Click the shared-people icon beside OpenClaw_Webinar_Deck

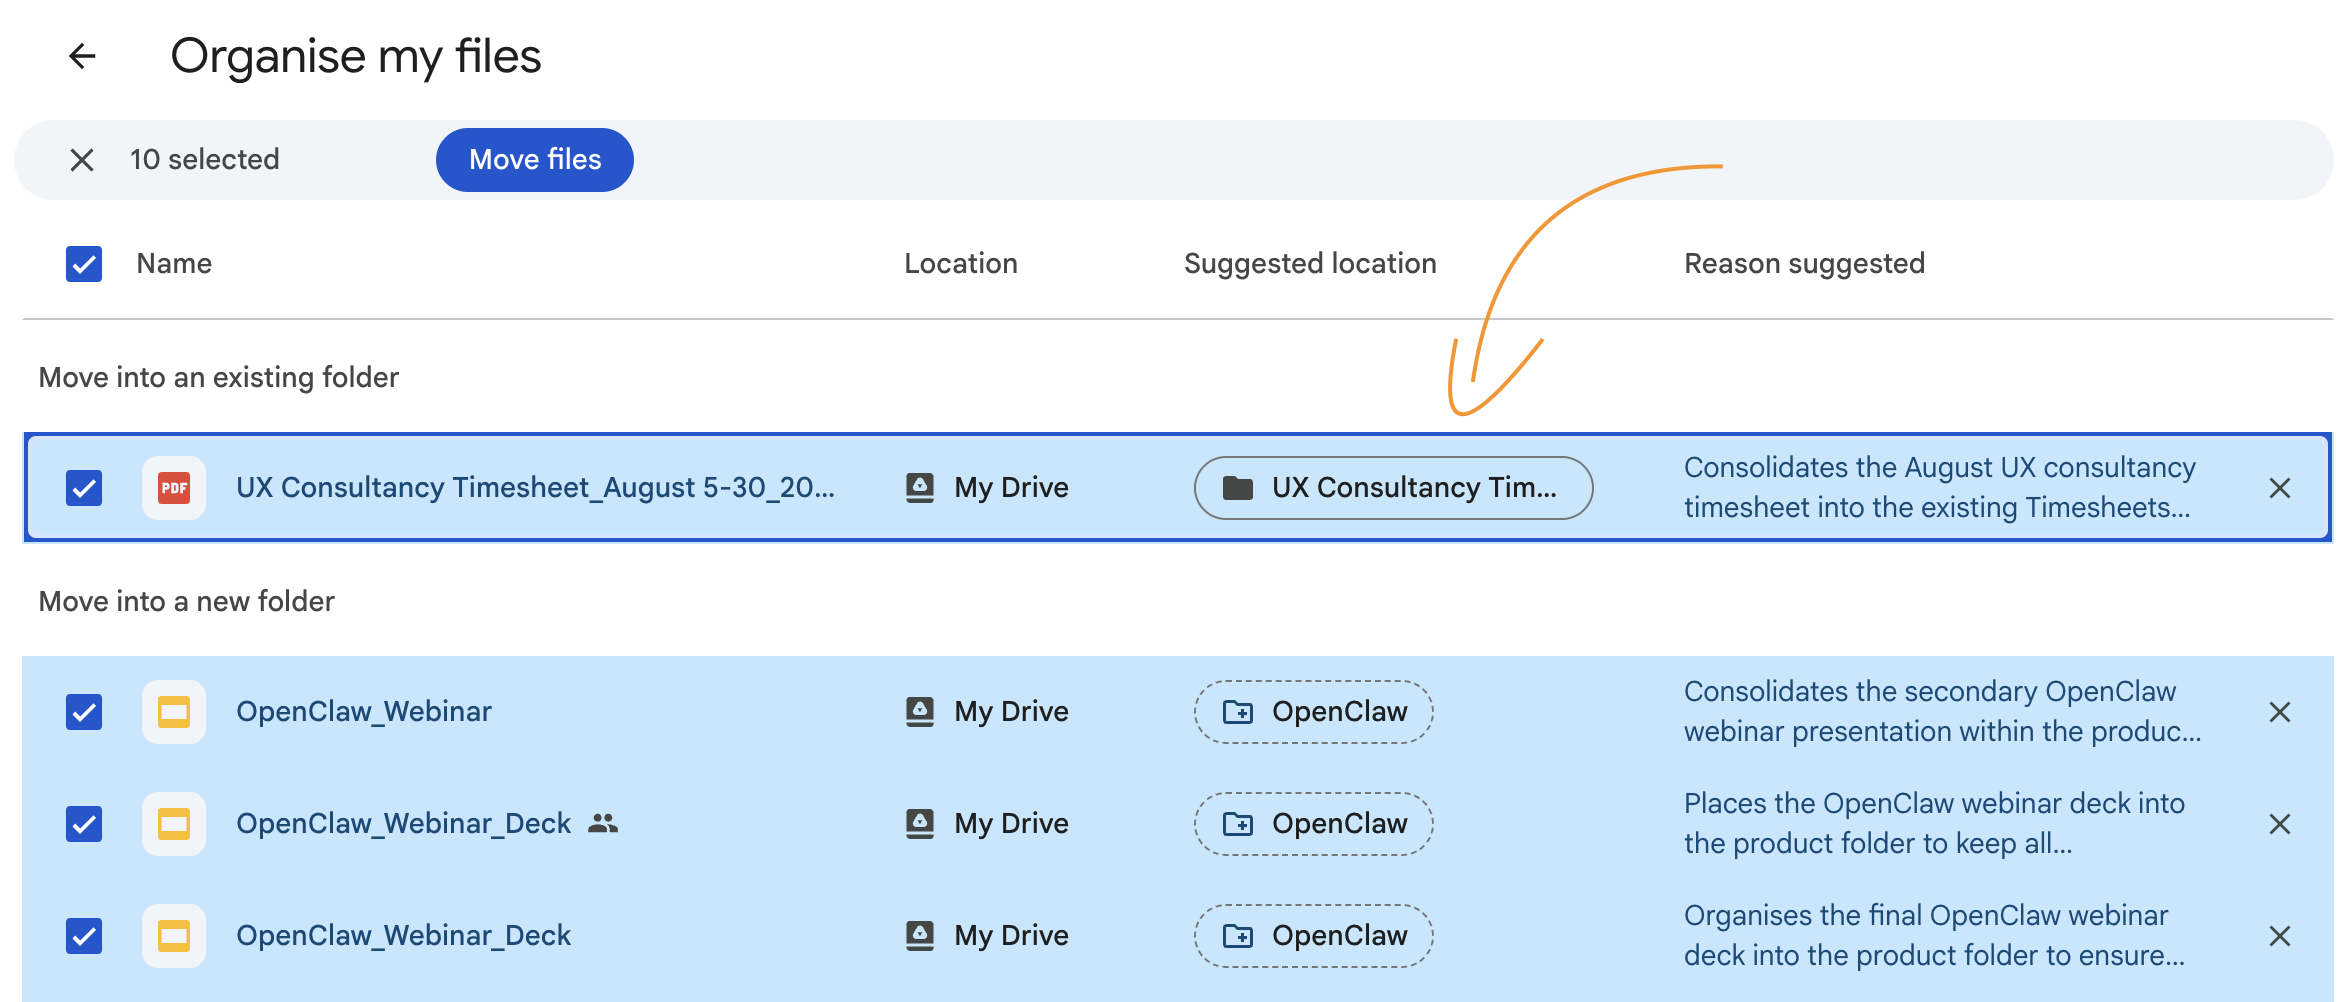(x=603, y=823)
